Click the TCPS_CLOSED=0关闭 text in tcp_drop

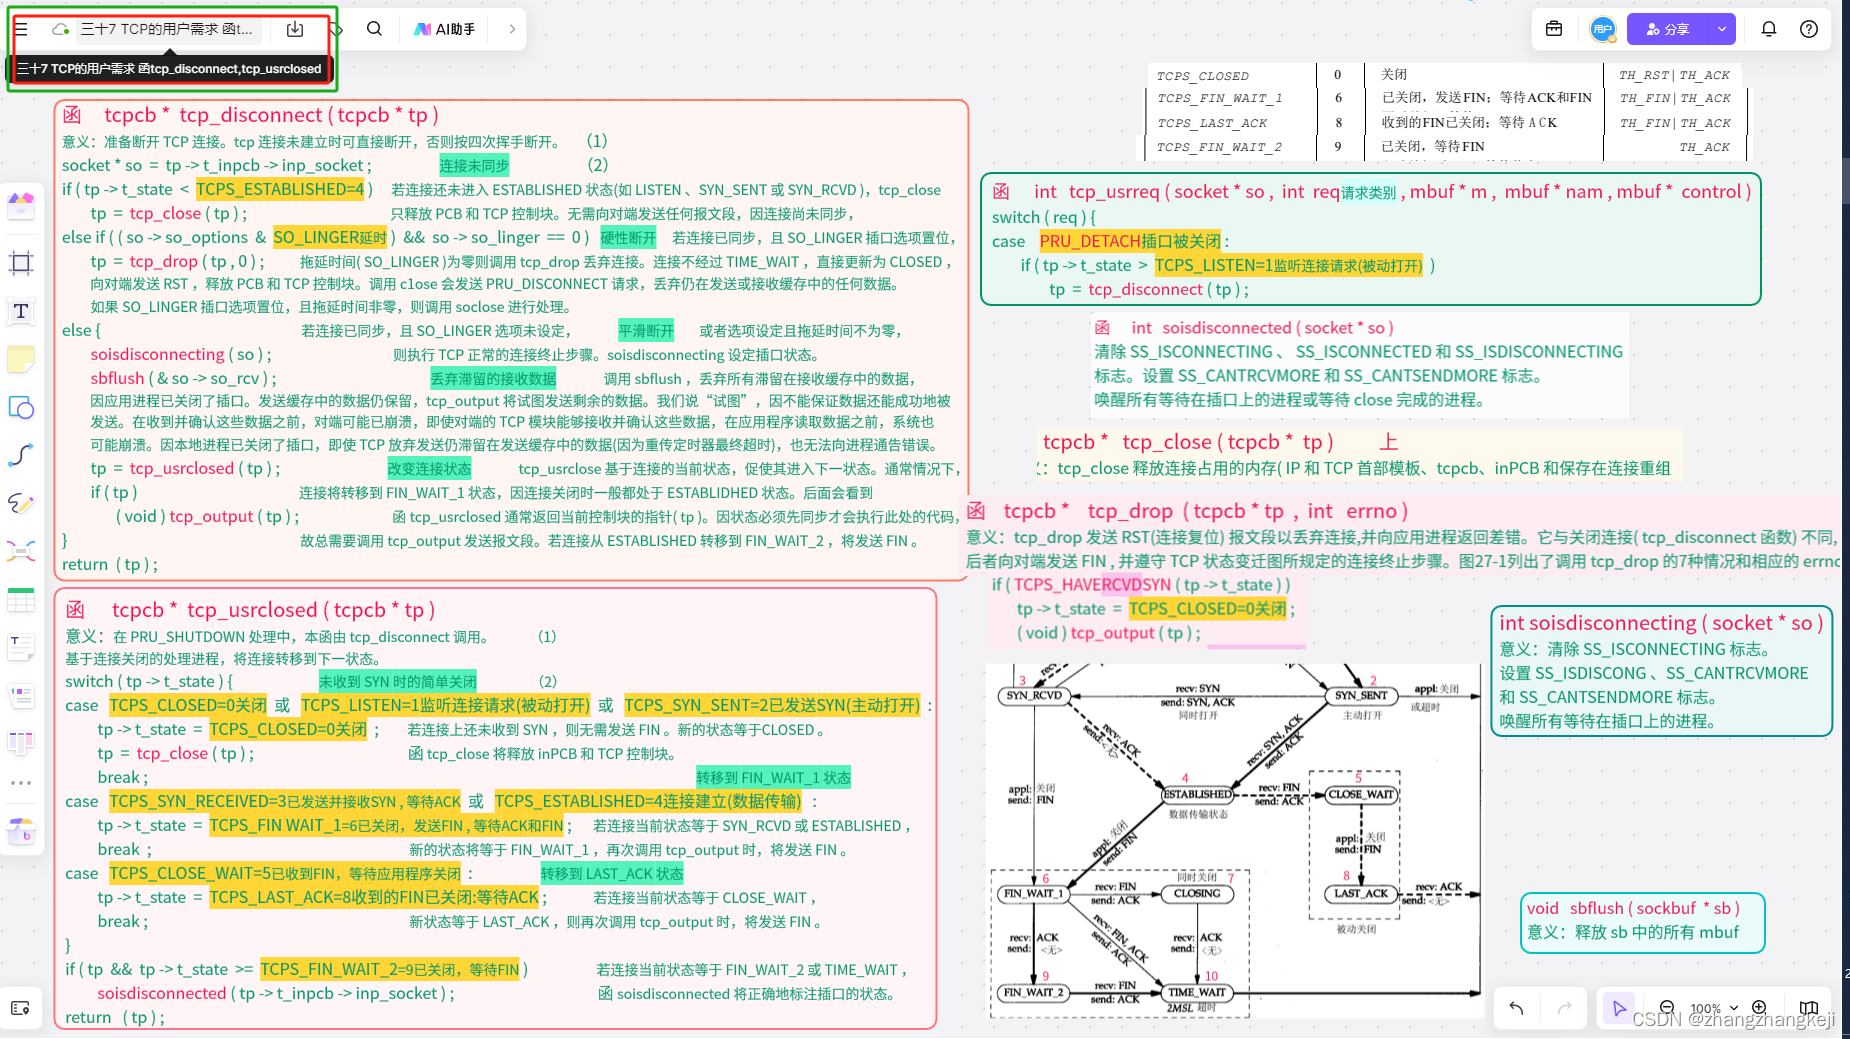[x=1208, y=609]
